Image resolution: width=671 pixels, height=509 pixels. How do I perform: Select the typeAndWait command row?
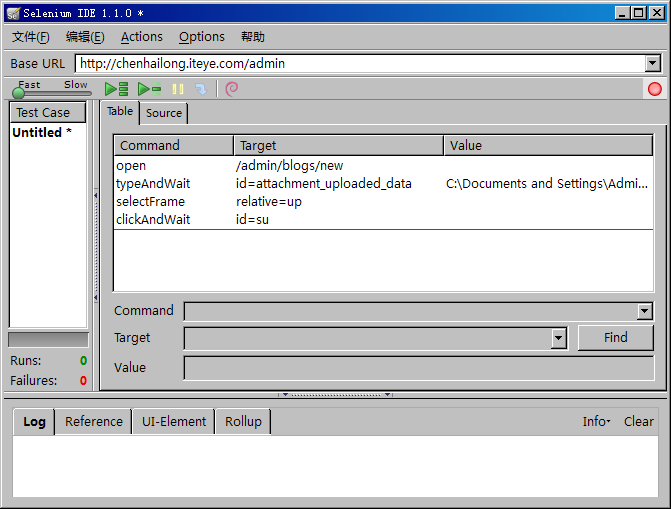[383, 184]
